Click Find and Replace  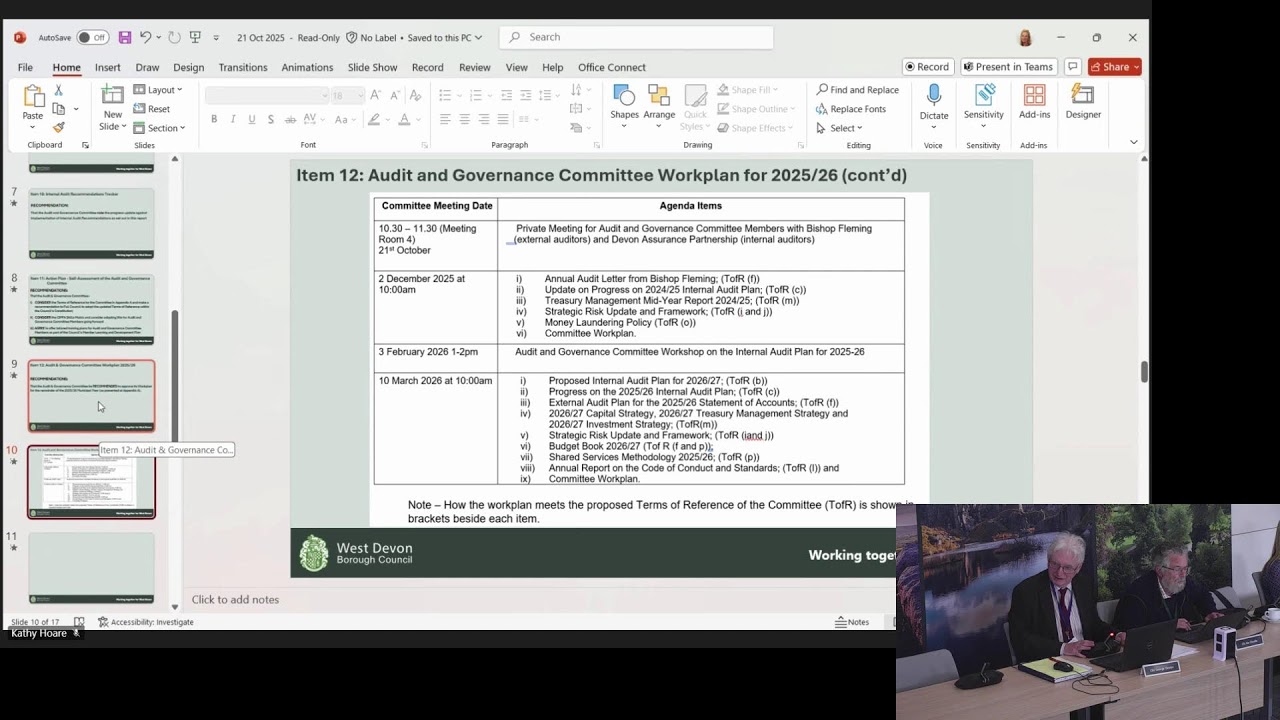point(858,90)
